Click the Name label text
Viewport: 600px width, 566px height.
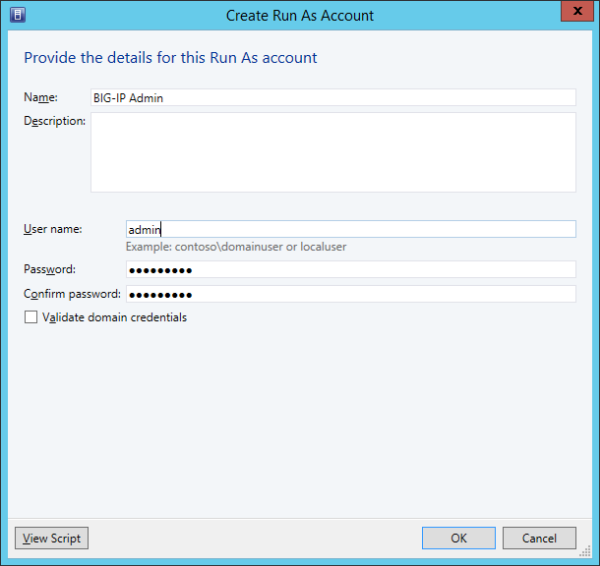click(41, 97)
